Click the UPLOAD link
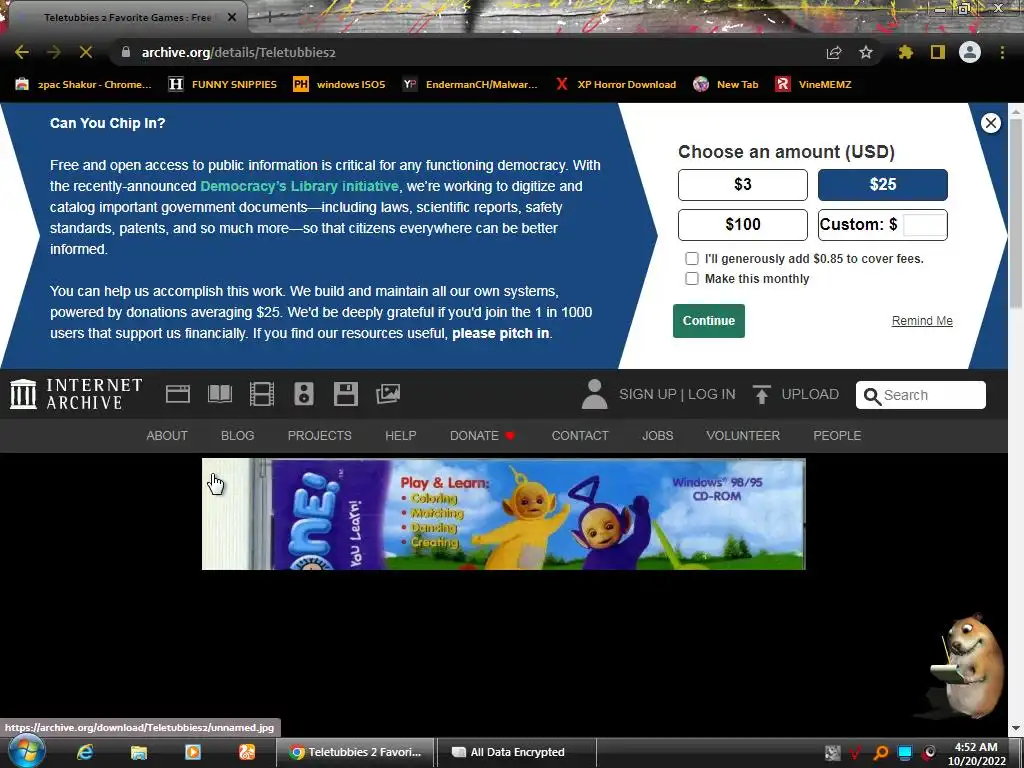 tap(796, 394)
